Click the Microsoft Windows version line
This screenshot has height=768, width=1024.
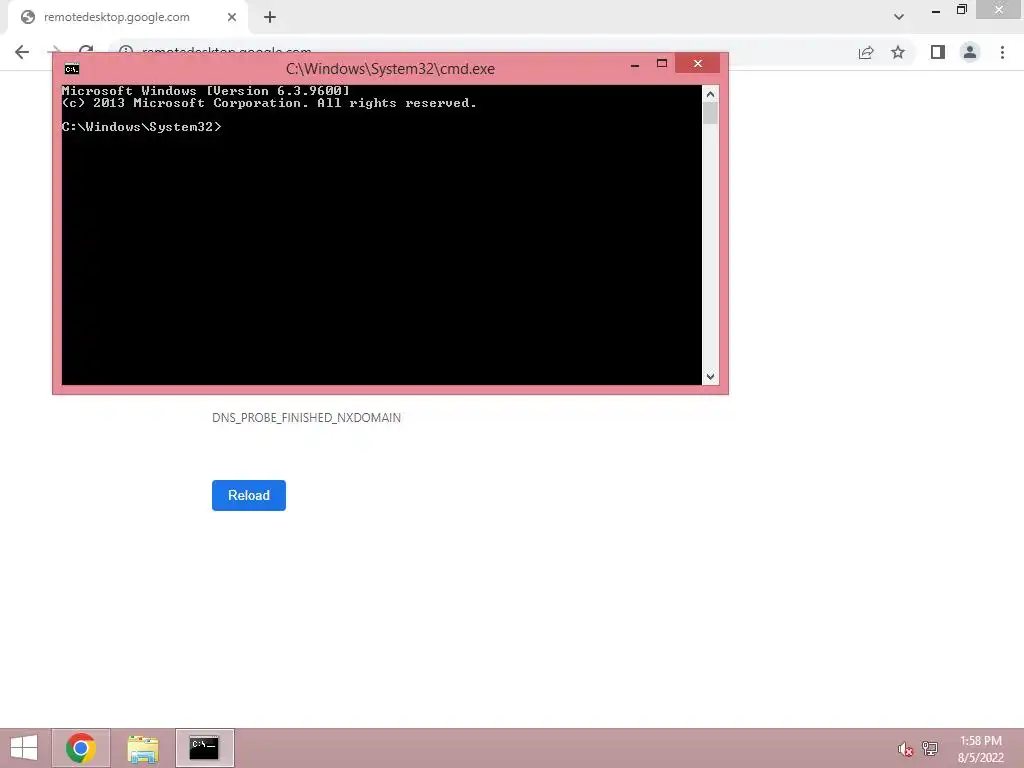[x=206, y=91]
